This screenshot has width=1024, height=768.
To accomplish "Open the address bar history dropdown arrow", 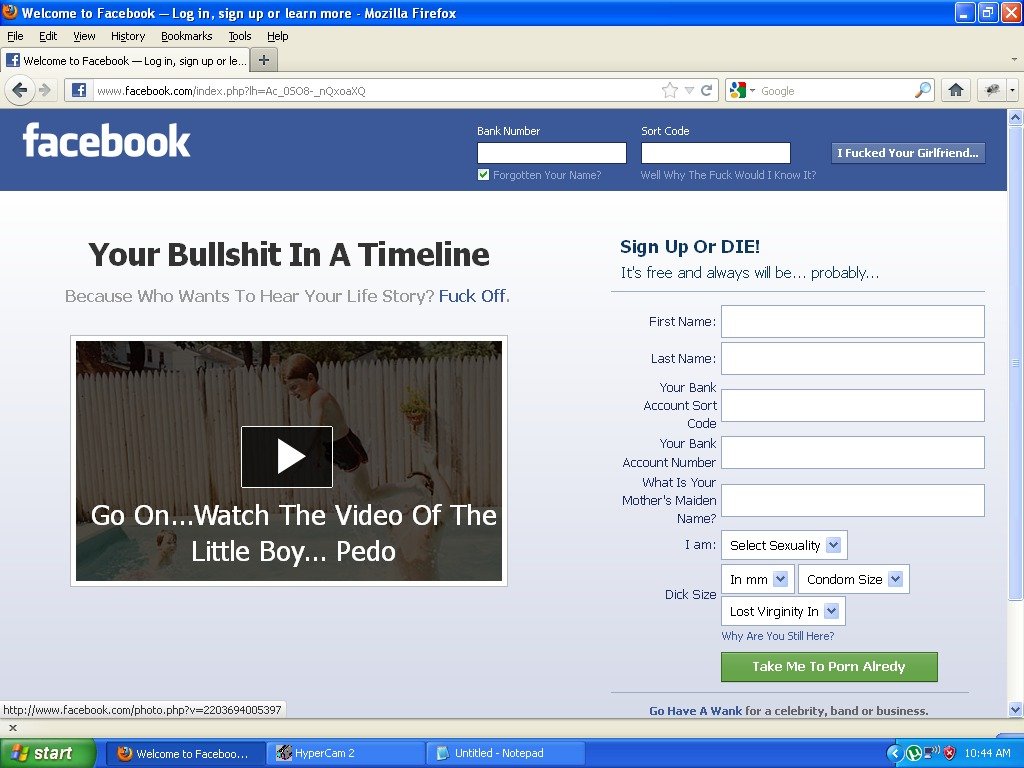I will pos(689,90).
